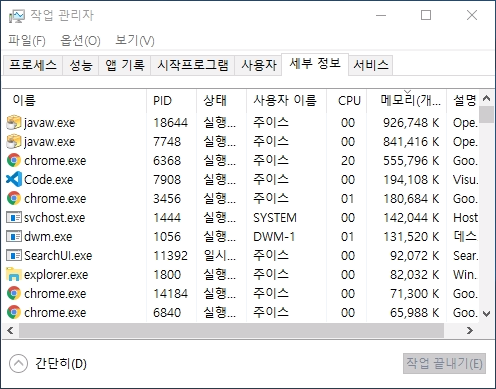Image resolution: width=496 pixels, height=389 pixels.
Task: Select the svchost.exe process name
Action: click(55, 218)
